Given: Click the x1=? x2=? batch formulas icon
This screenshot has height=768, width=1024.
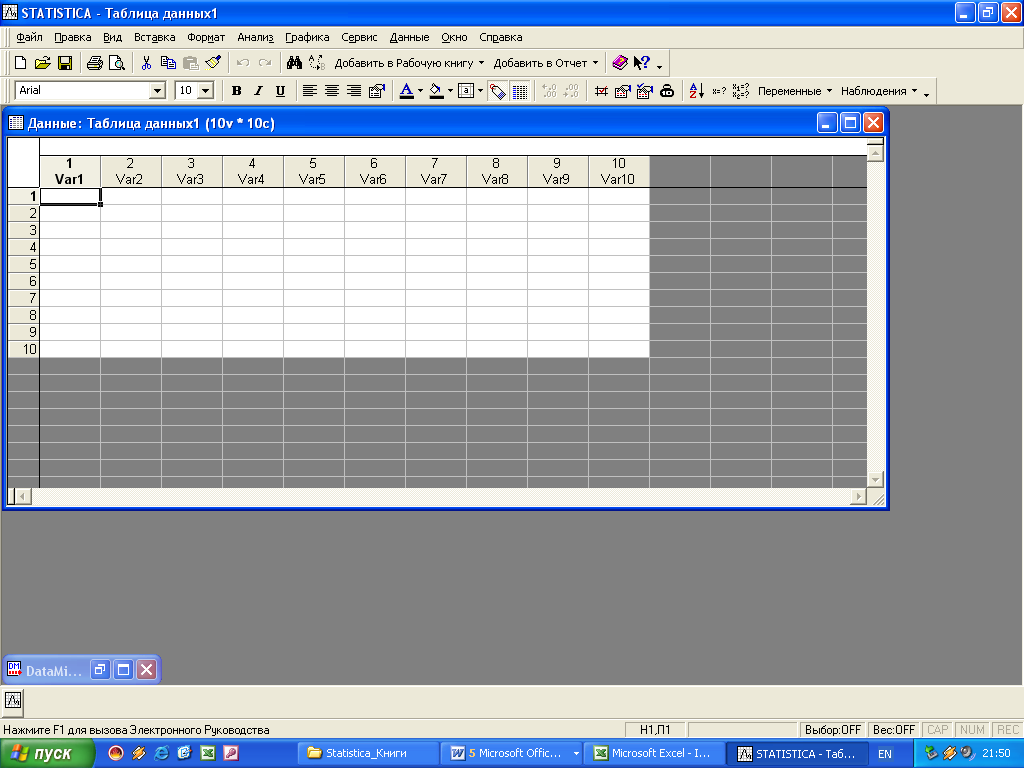Looking at the screenshot, I should pos(741,91).
